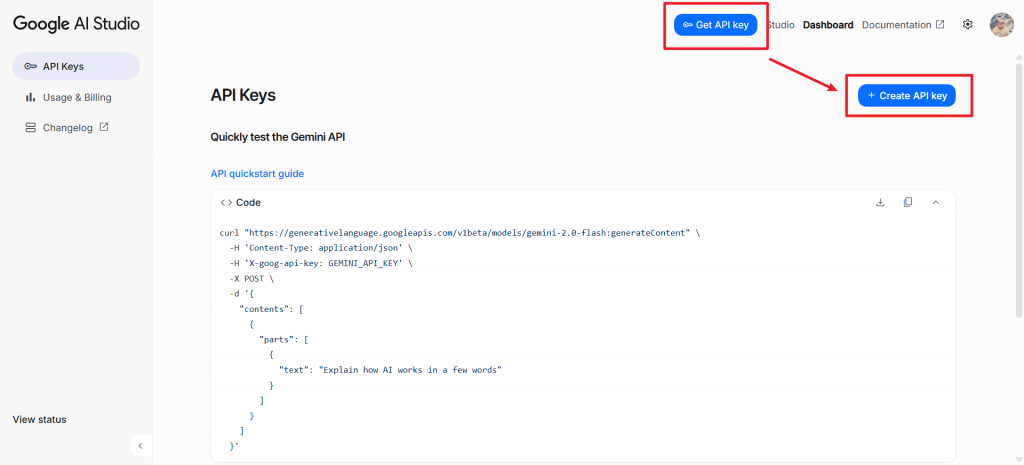Click the Get API key button

pos(716,25)
